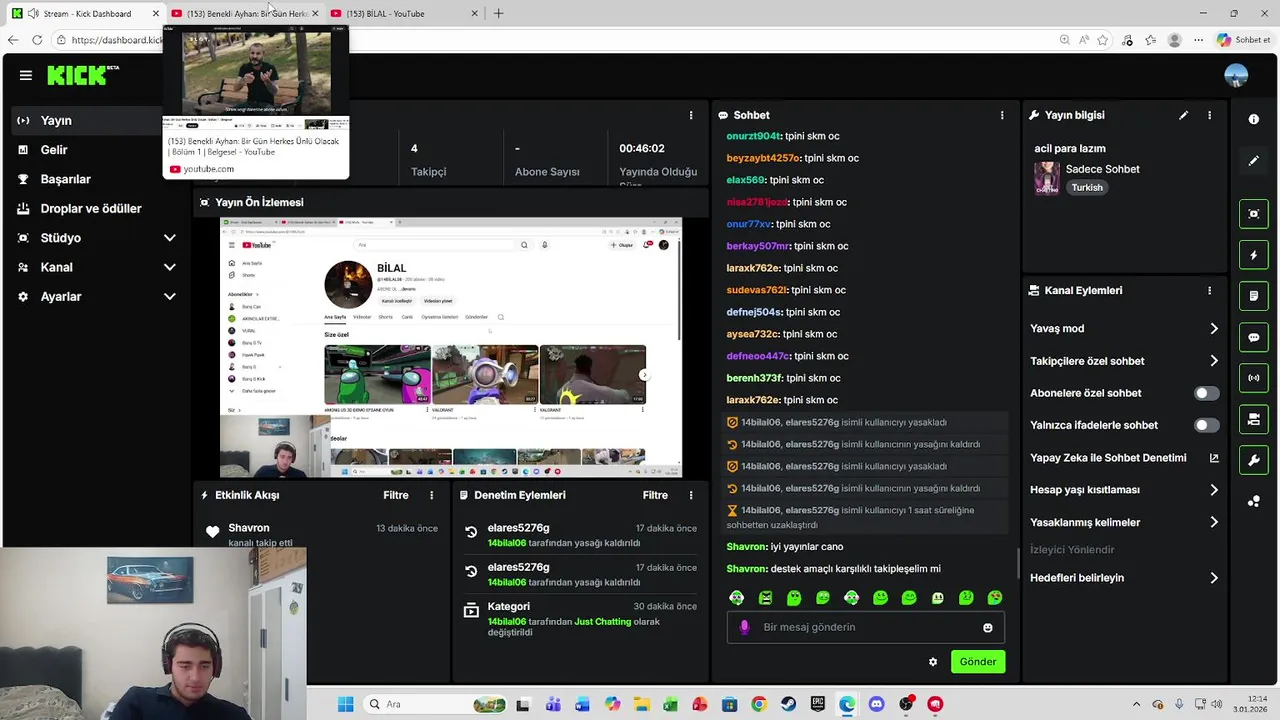Click the pencil icon in right rail

pos(1254,160)
